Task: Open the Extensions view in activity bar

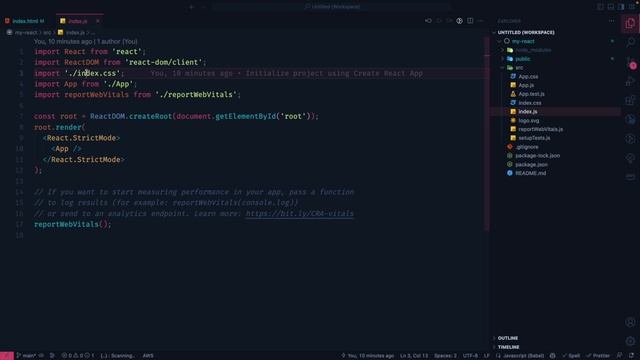Action: (630, 100)
